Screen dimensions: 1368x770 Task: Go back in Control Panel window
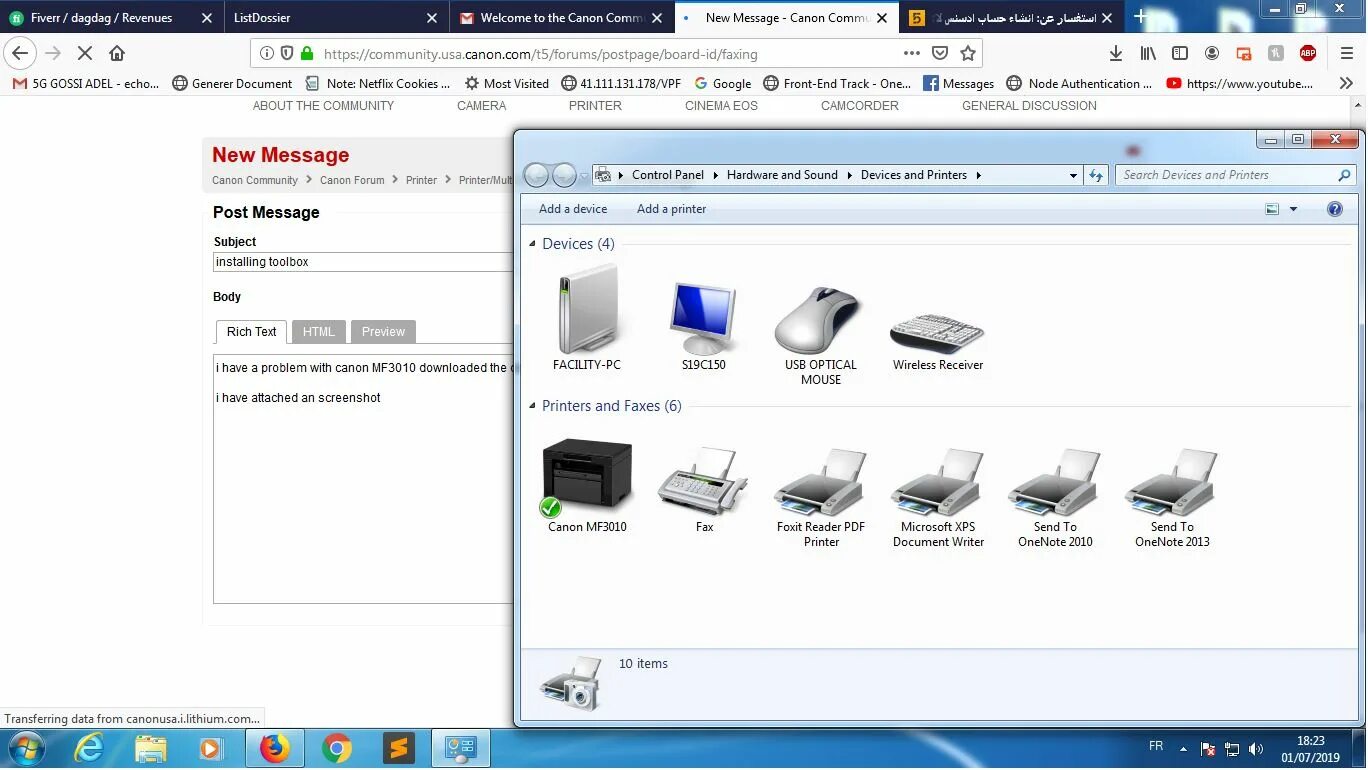pos(537,175)
